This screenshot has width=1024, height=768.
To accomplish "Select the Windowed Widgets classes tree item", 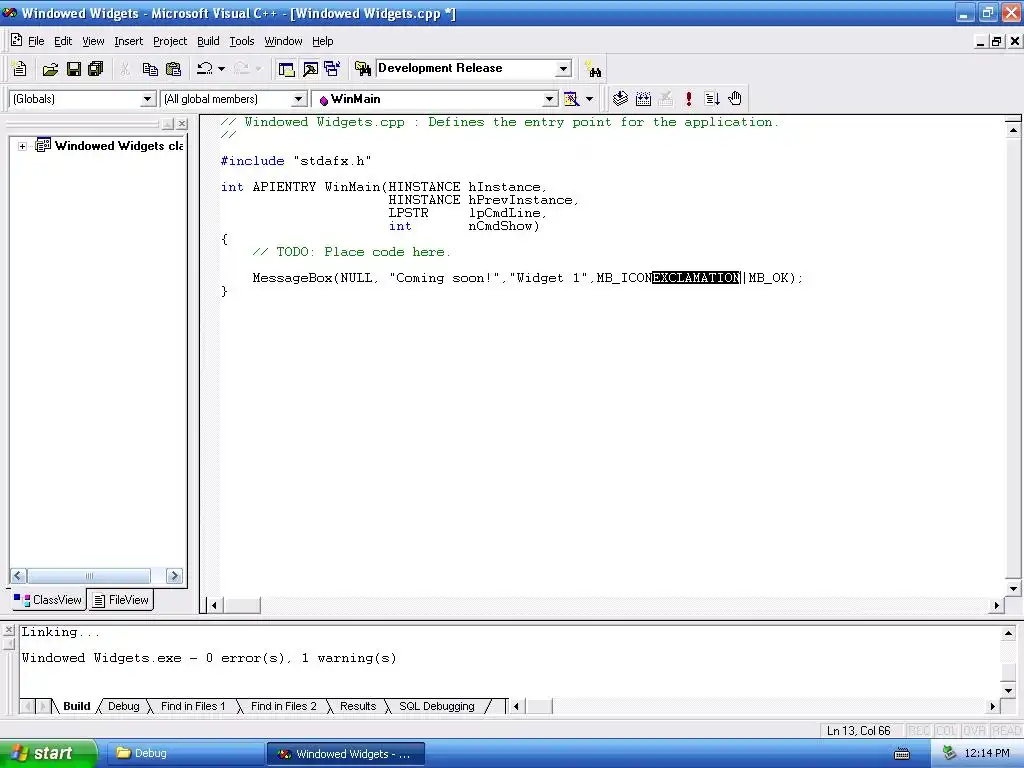I will click(x=118, y=146).
